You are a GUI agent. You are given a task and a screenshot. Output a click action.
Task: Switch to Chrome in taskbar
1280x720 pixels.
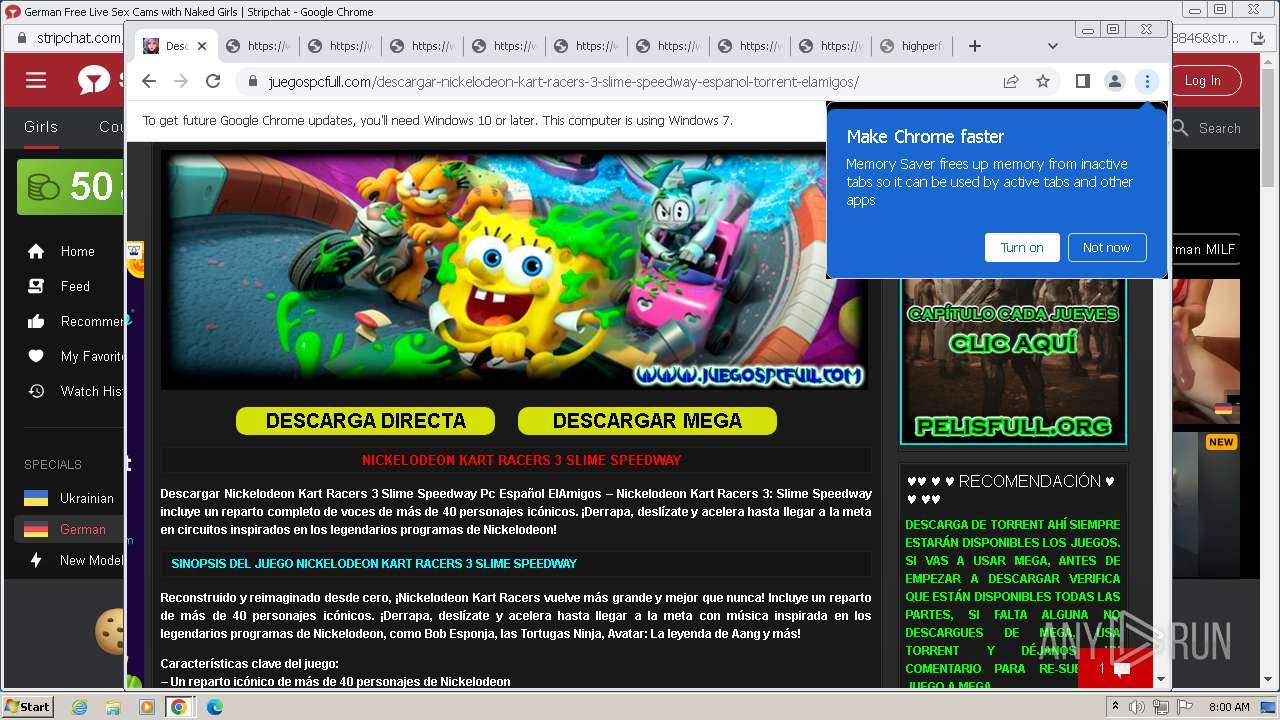179,707
